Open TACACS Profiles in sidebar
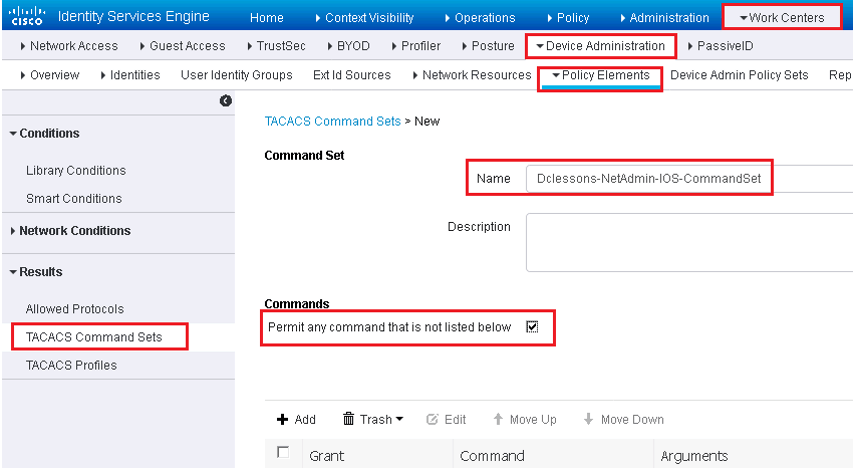Image resolution: width=854 pixels, height=468 pixels. point(71,365)
